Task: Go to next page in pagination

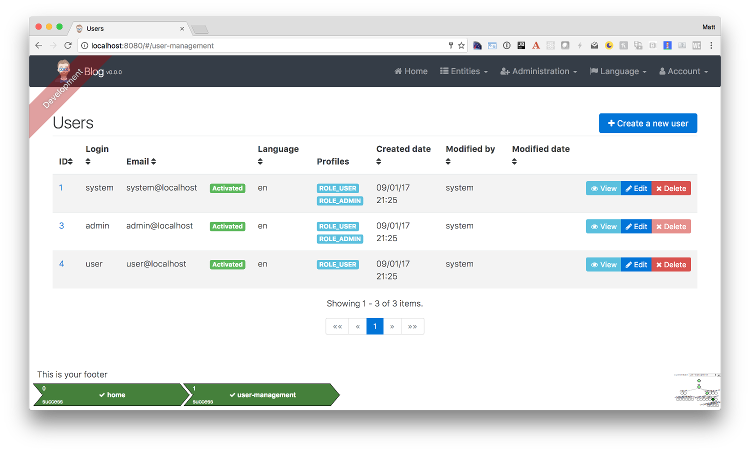Action: click(x=392, y=326)
